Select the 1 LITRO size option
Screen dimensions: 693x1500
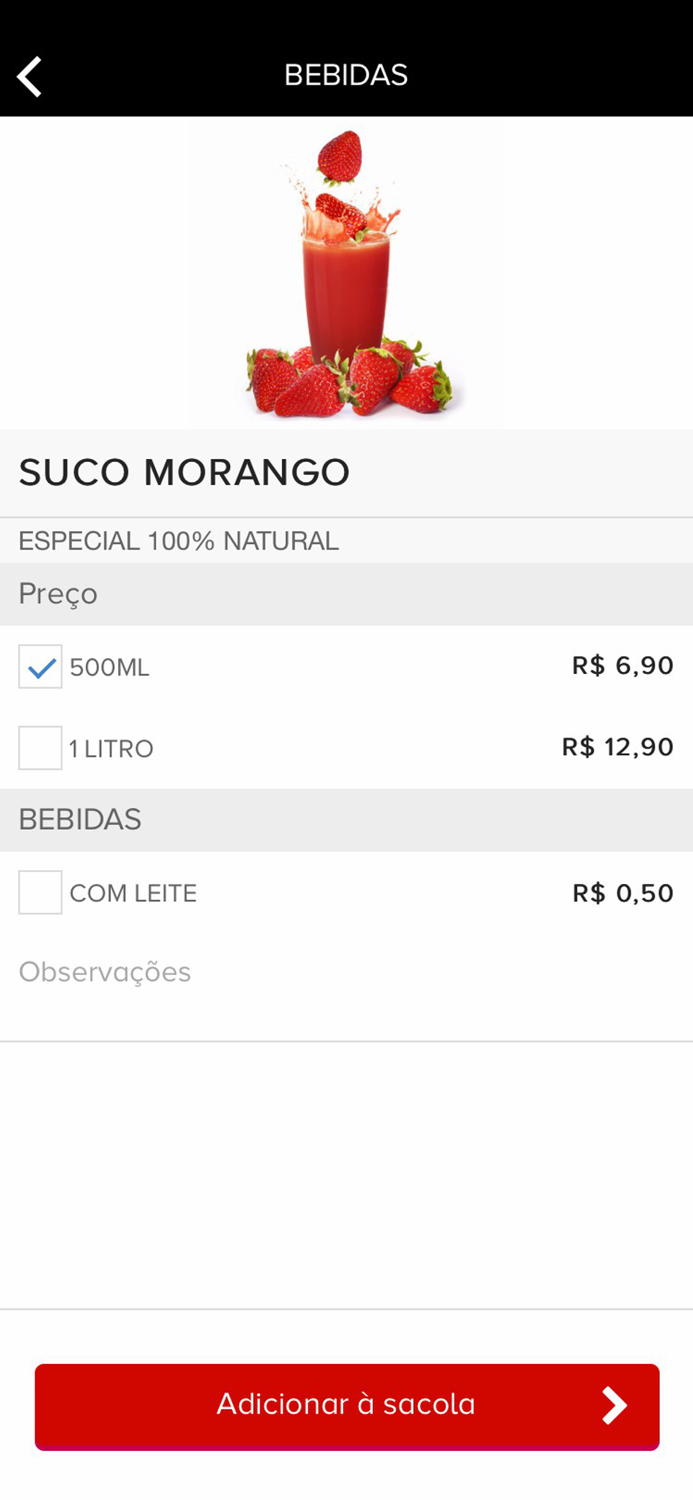pos(40,747)
